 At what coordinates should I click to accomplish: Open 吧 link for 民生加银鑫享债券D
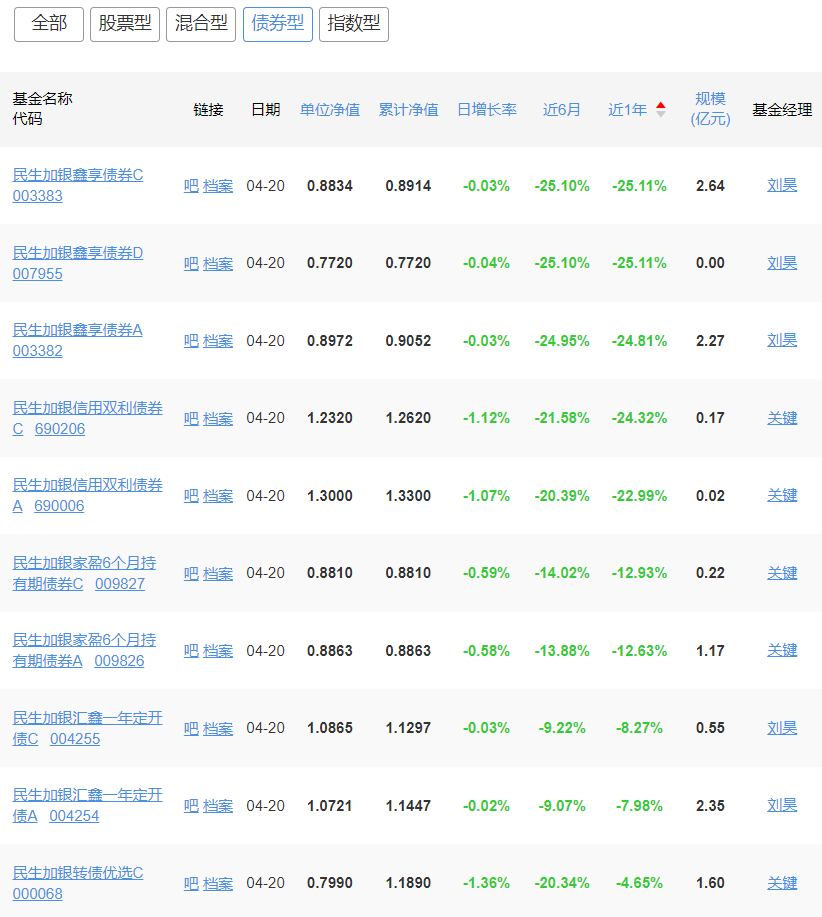tap(191, 264)
